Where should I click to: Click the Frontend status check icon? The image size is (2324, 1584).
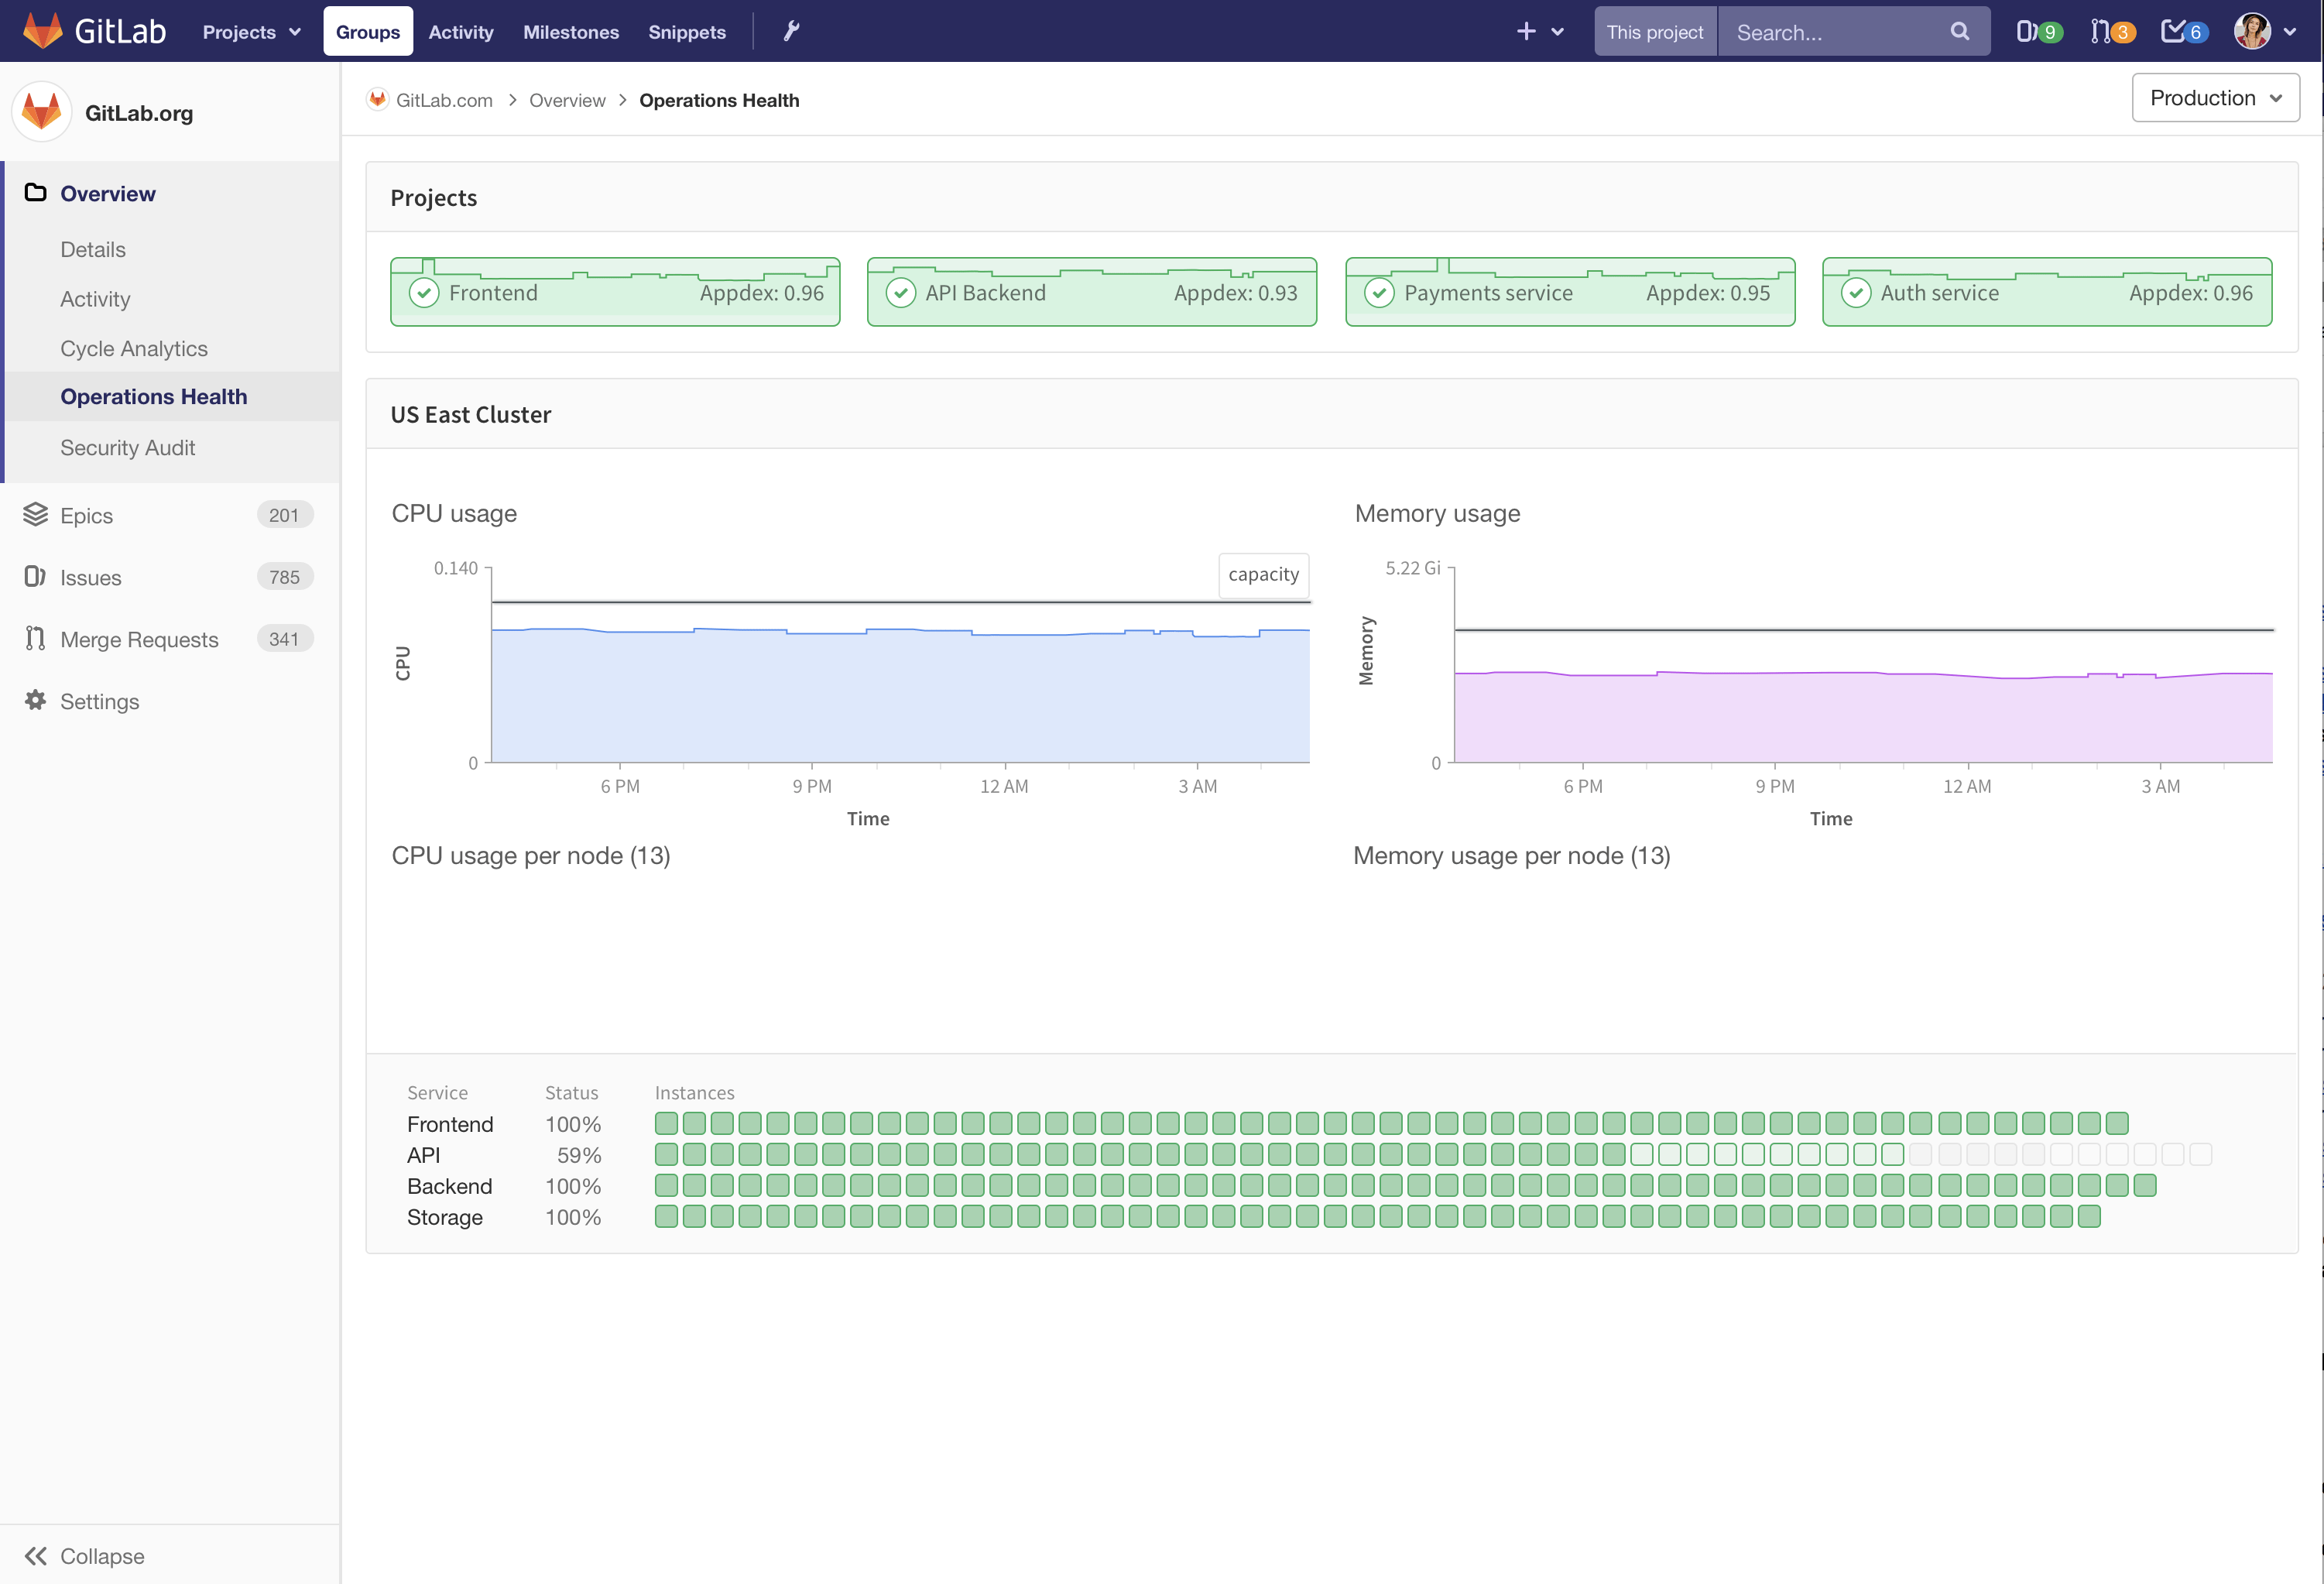424,293
